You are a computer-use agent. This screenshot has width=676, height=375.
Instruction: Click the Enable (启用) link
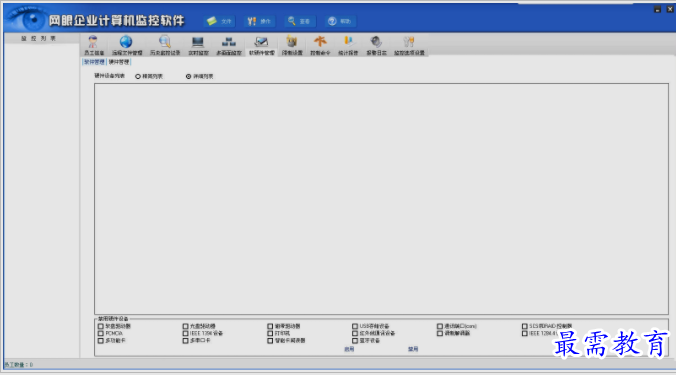[x=349, y=349]
